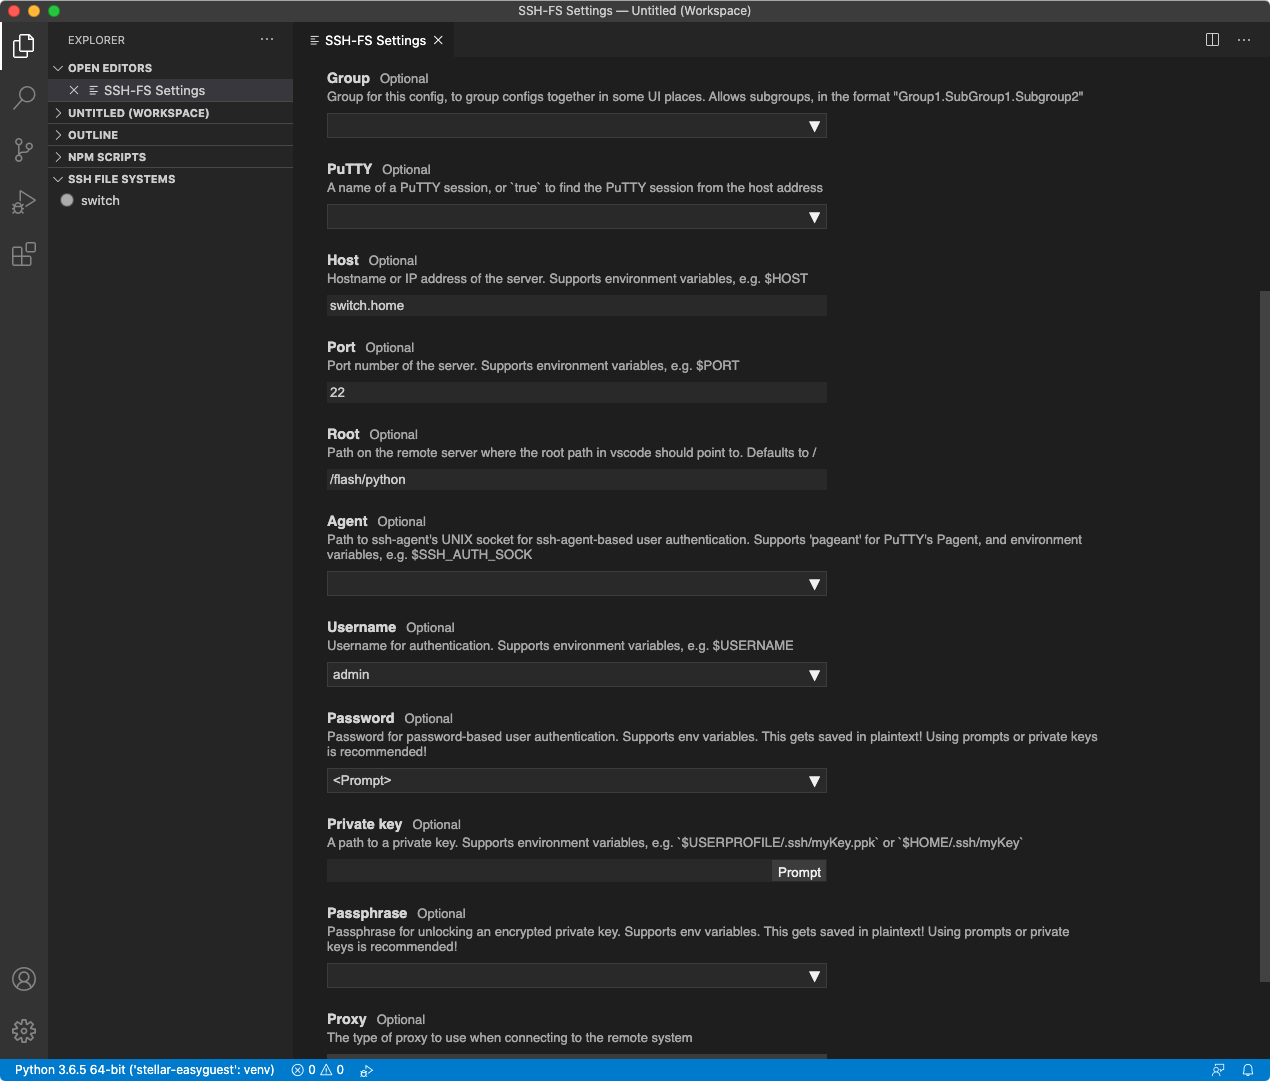Open the Manage gear menu
The height and width of the screenshot is (1081, 1270).
tap(24, 1031)
